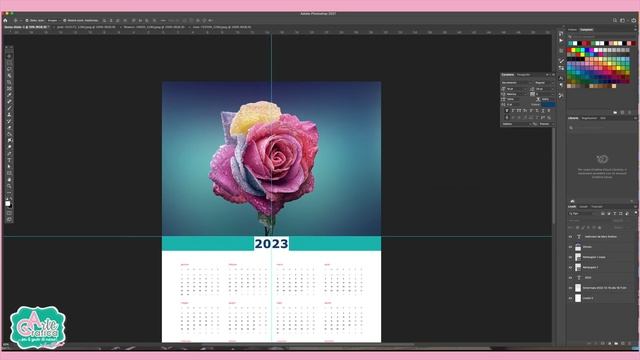Screen dimensions: 640x360
Task: Switch to the Paragrafo tab
Action: (x=523, y=75)
